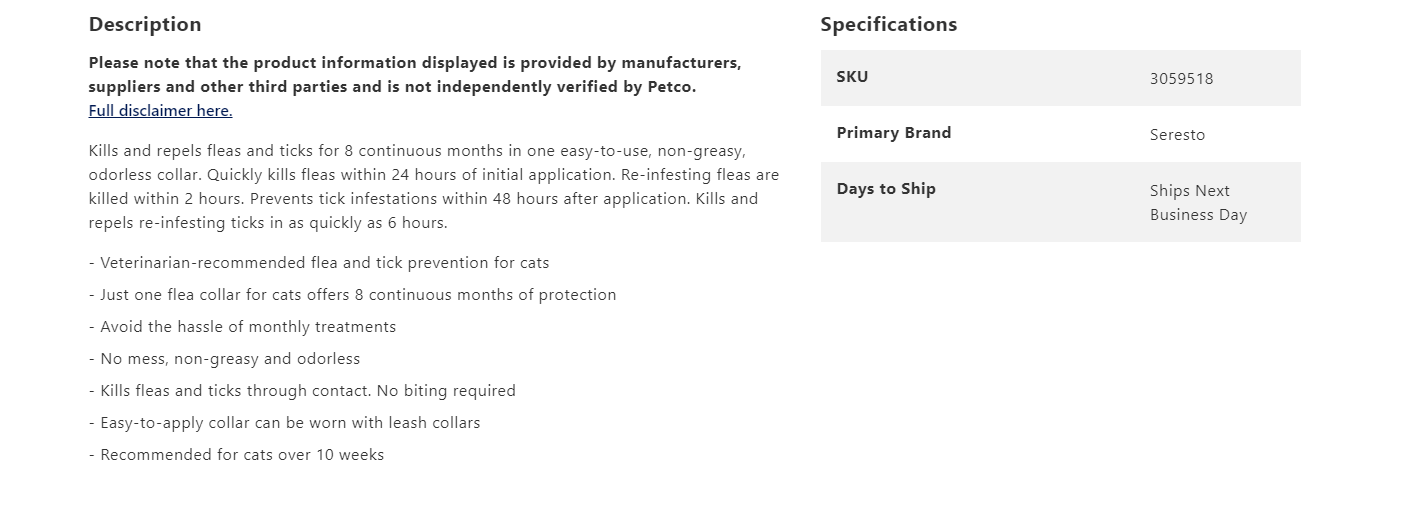Image resolution: width=1416 pixels, height=520 pixels.
Task: Click the sentence about re-infesting ticks
Action: coord(268,223)
